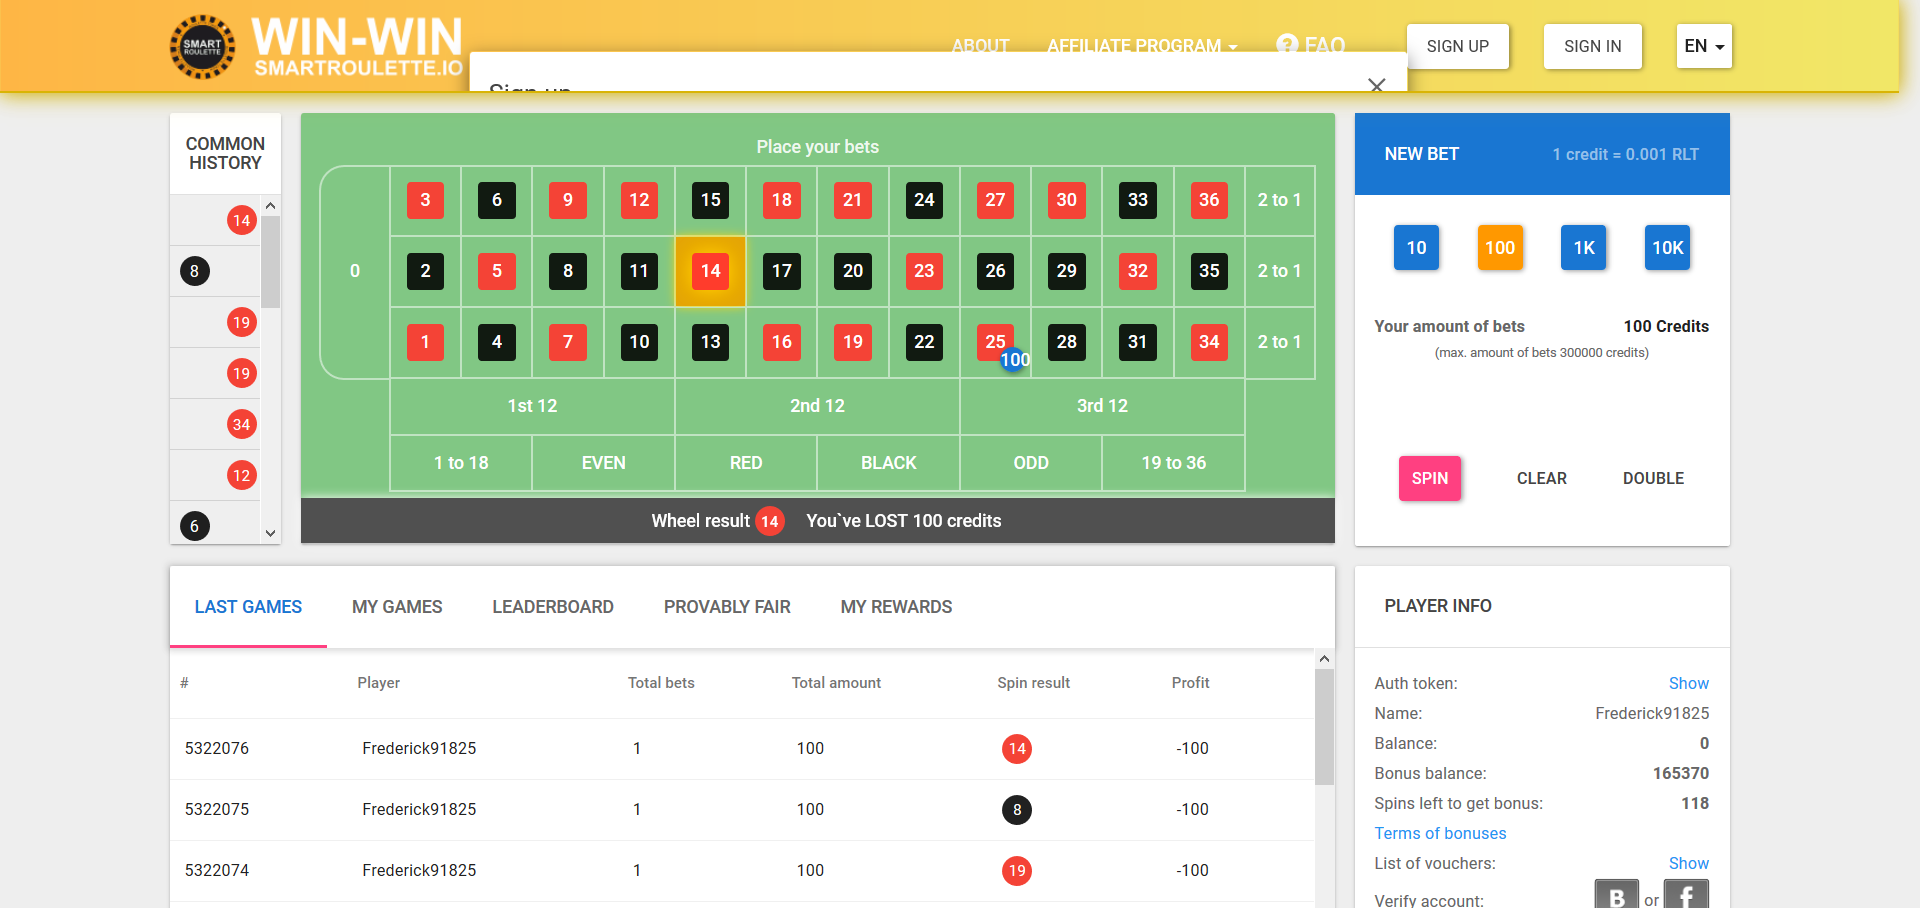
Task: Select the orange 100 credit chip
Action: click(x=1500, y=248)
